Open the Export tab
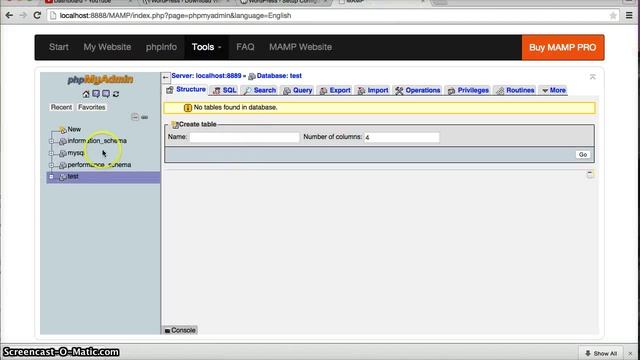This screenshot has width=640, height=360. click(x=335, y=90)
